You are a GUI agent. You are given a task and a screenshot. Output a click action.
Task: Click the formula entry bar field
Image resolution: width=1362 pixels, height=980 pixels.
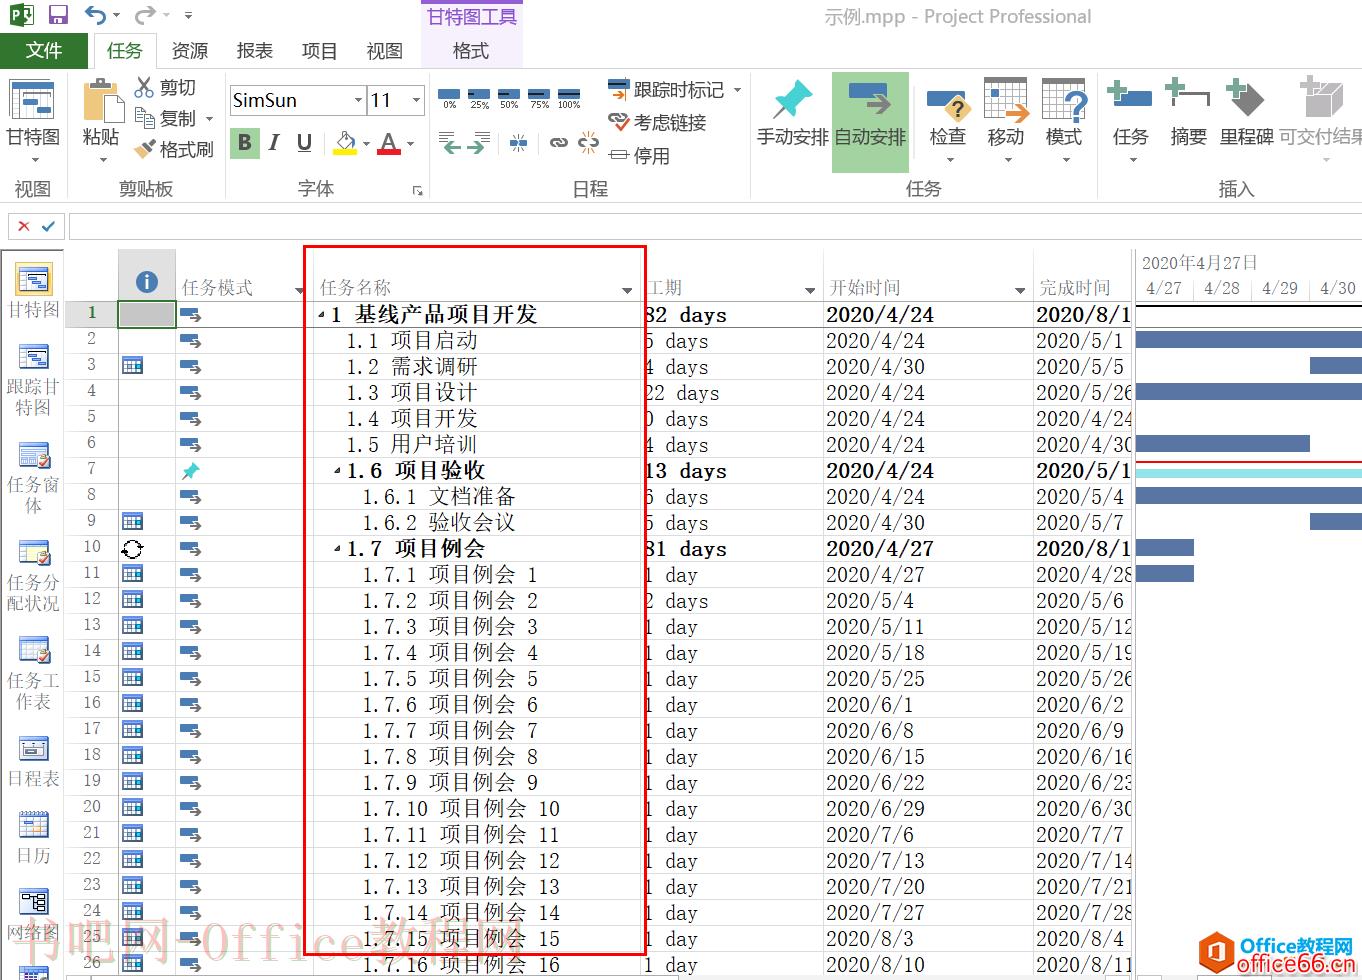tap(715, 226)
